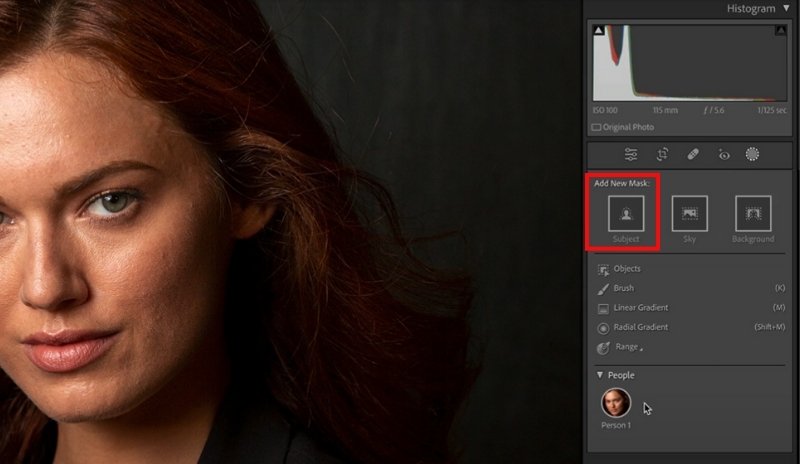The height and width of the screenshot is (464, 800).
Task: Select the Person 1 face thumbnail
Action: coord(616,403)
